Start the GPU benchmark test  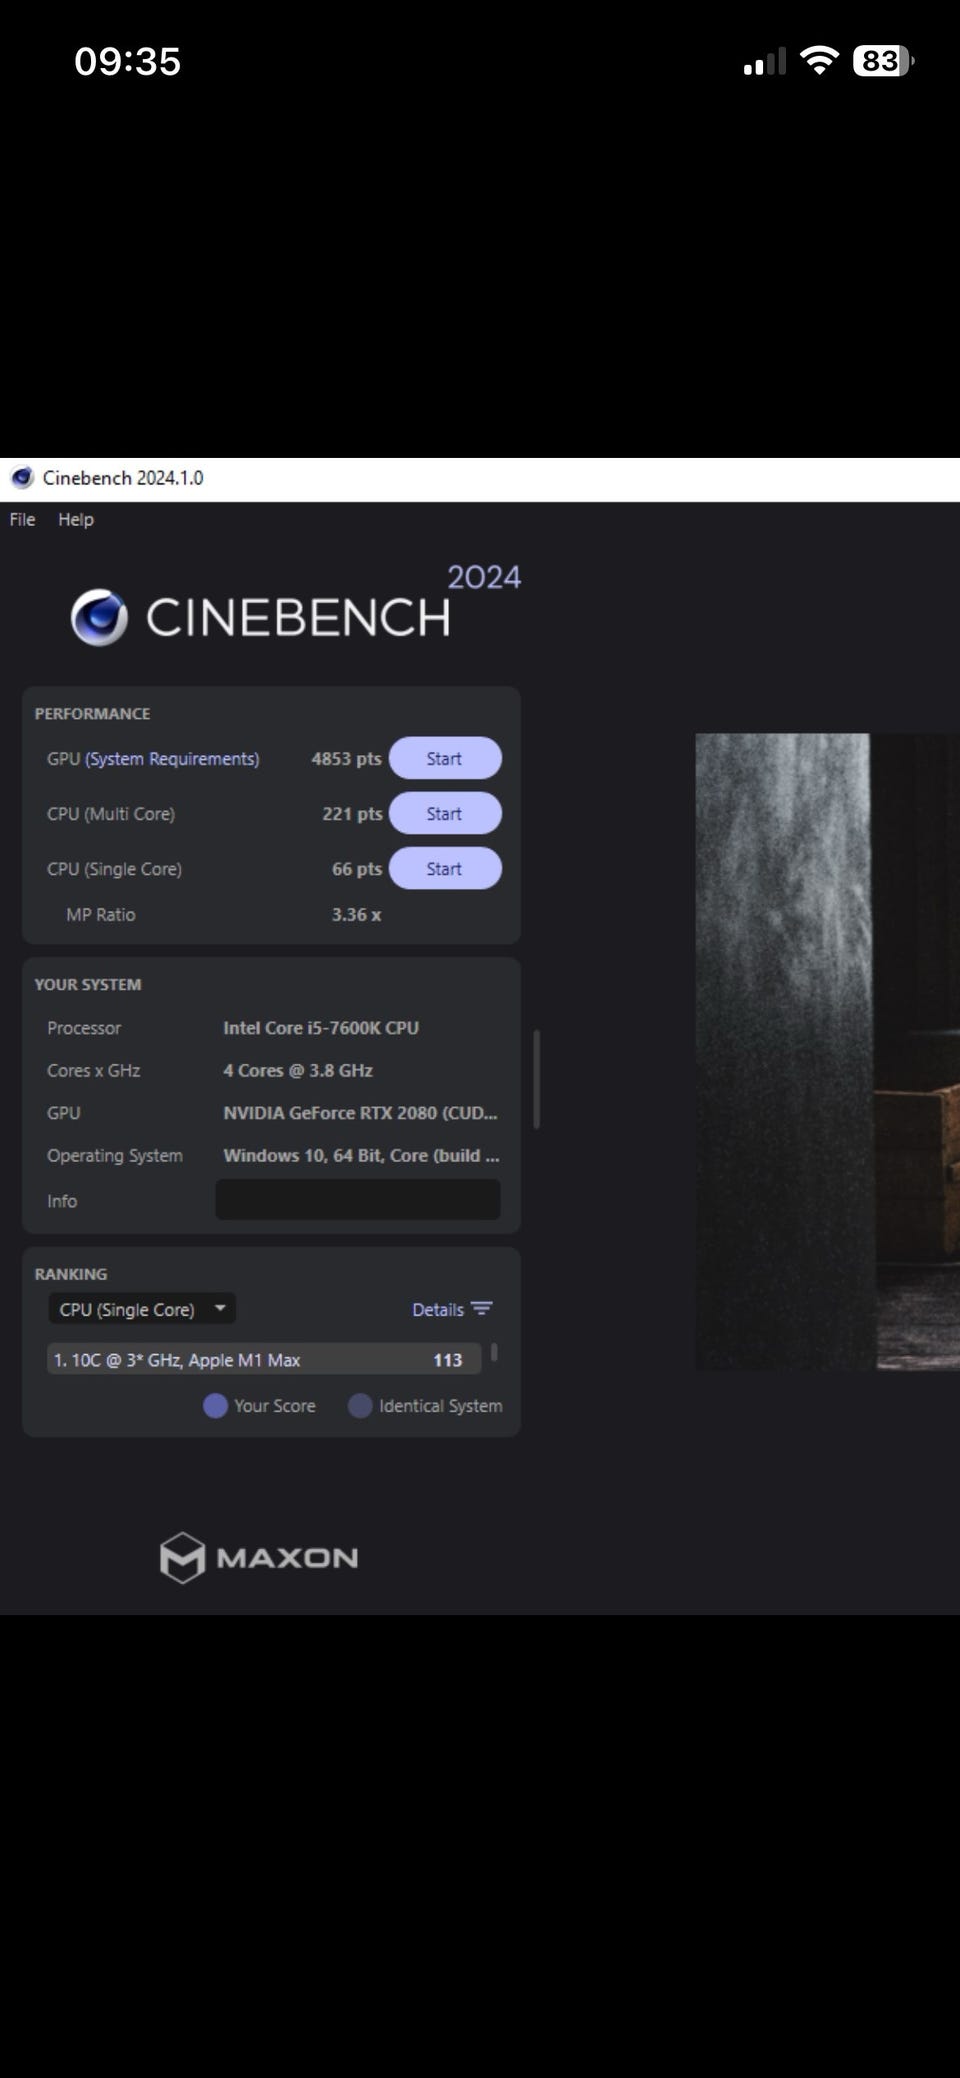[445, 758]
